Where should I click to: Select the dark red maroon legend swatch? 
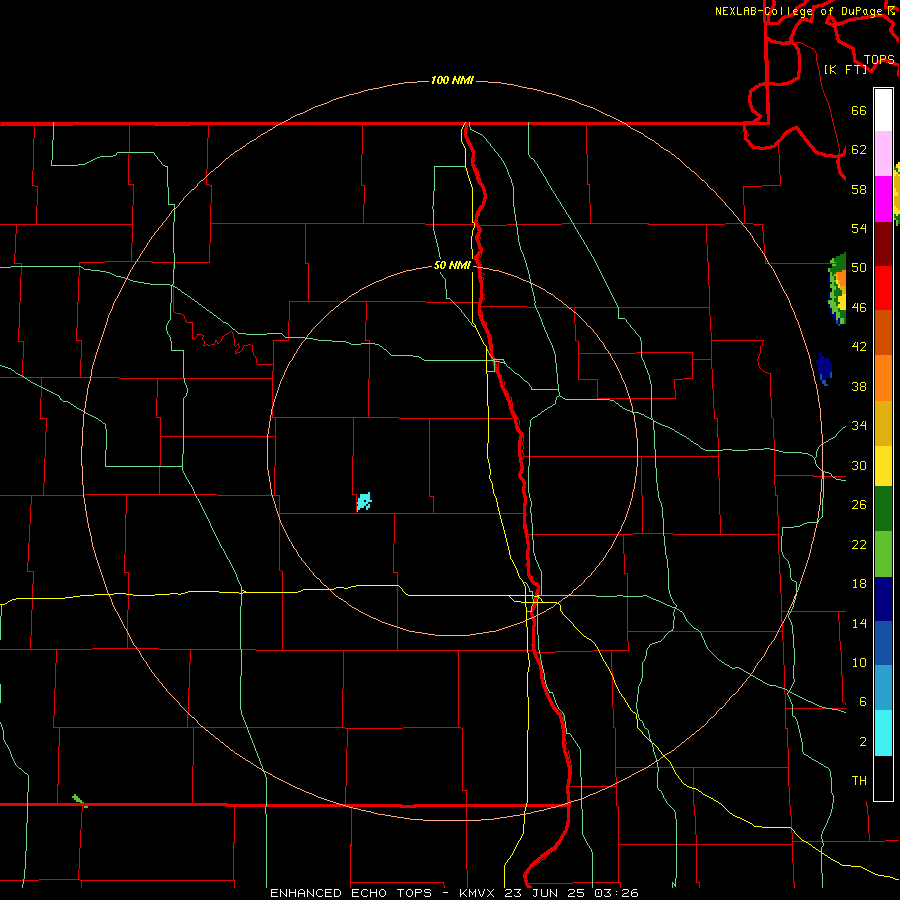pyautogui.click(x=883, y=244)
